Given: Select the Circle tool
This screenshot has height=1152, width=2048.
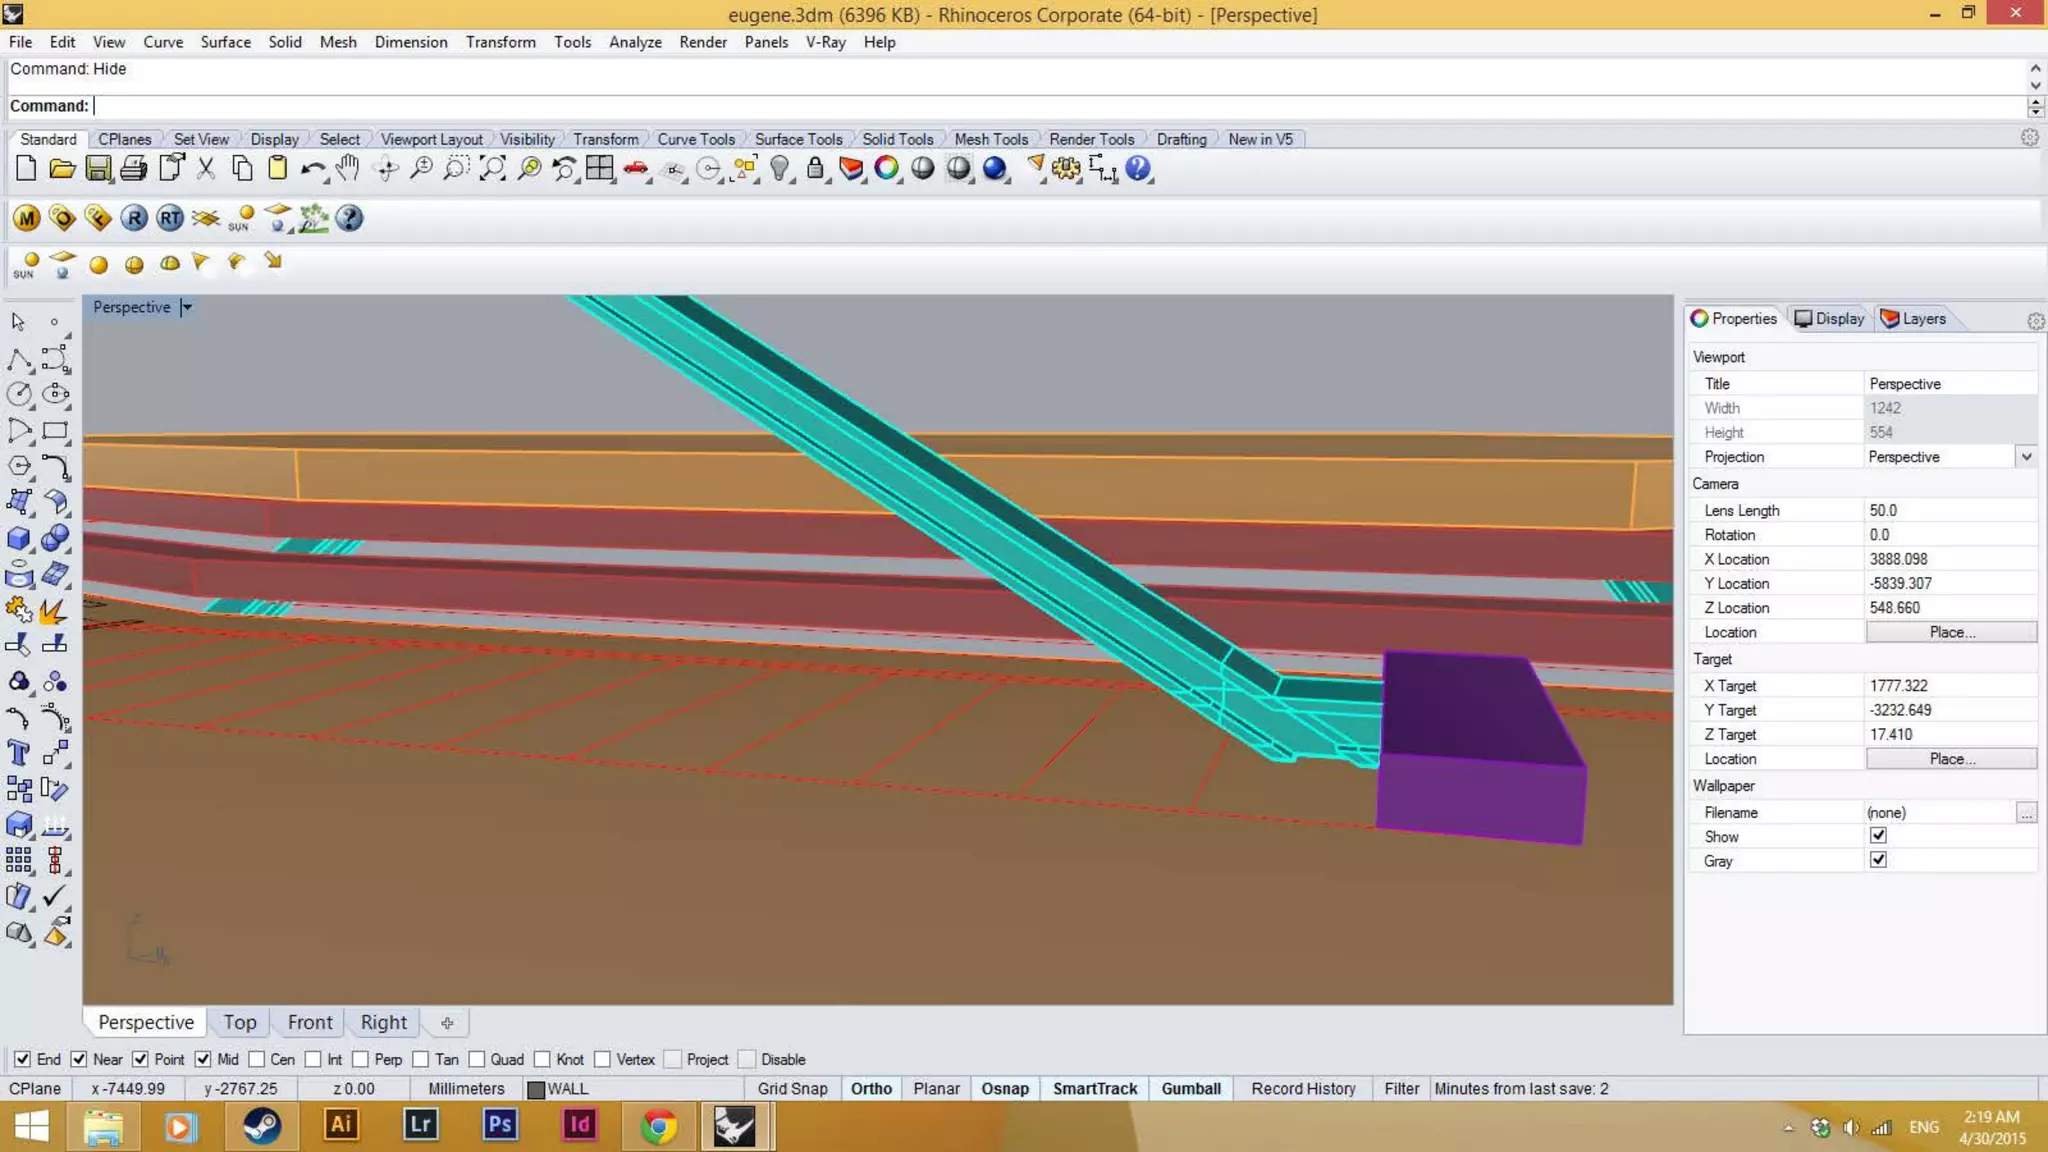Looking at the screenshot, I should [x=19, y=395].
